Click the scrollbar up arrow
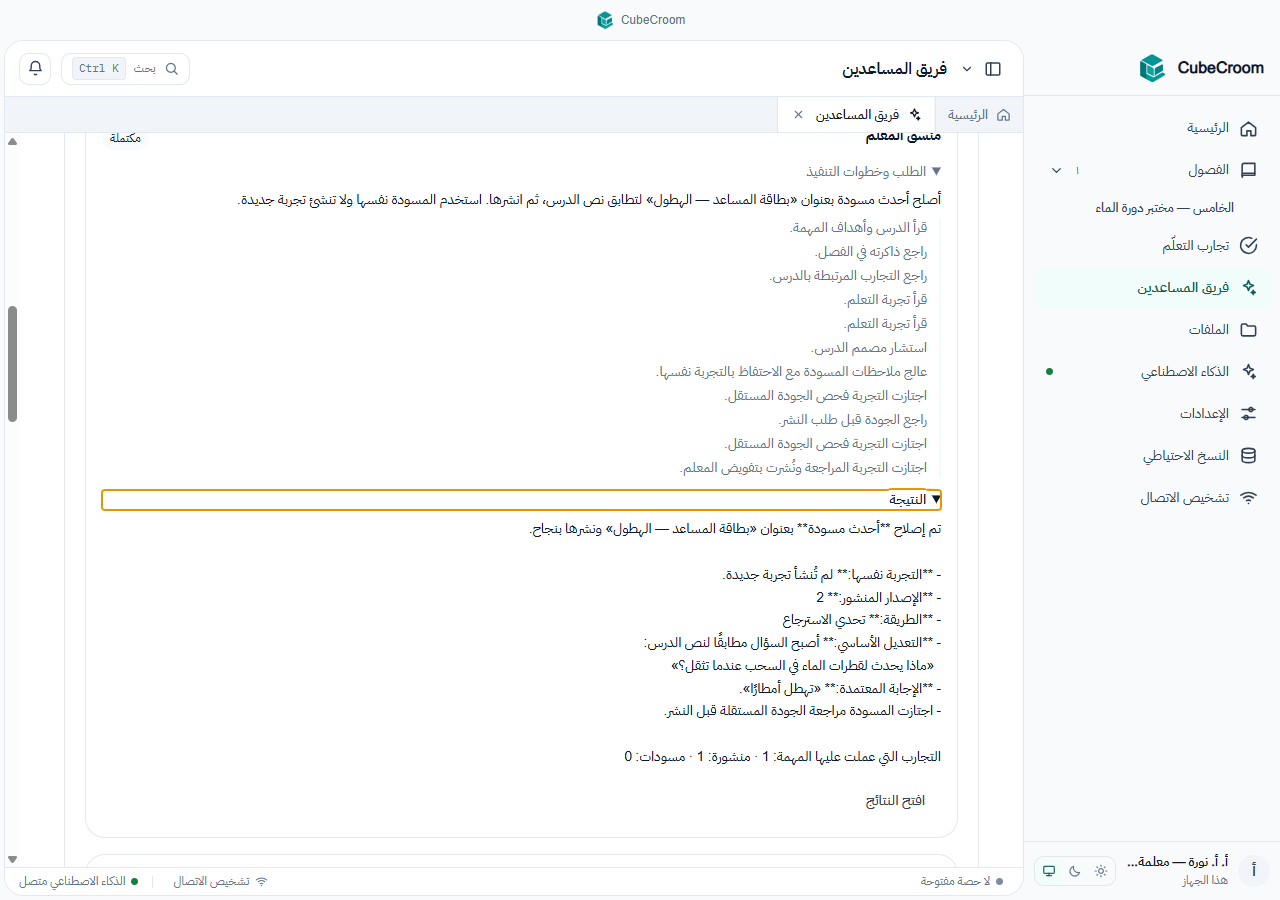Image resolution: width=1280 pixels, height=900 pixels. pos(12,141)
